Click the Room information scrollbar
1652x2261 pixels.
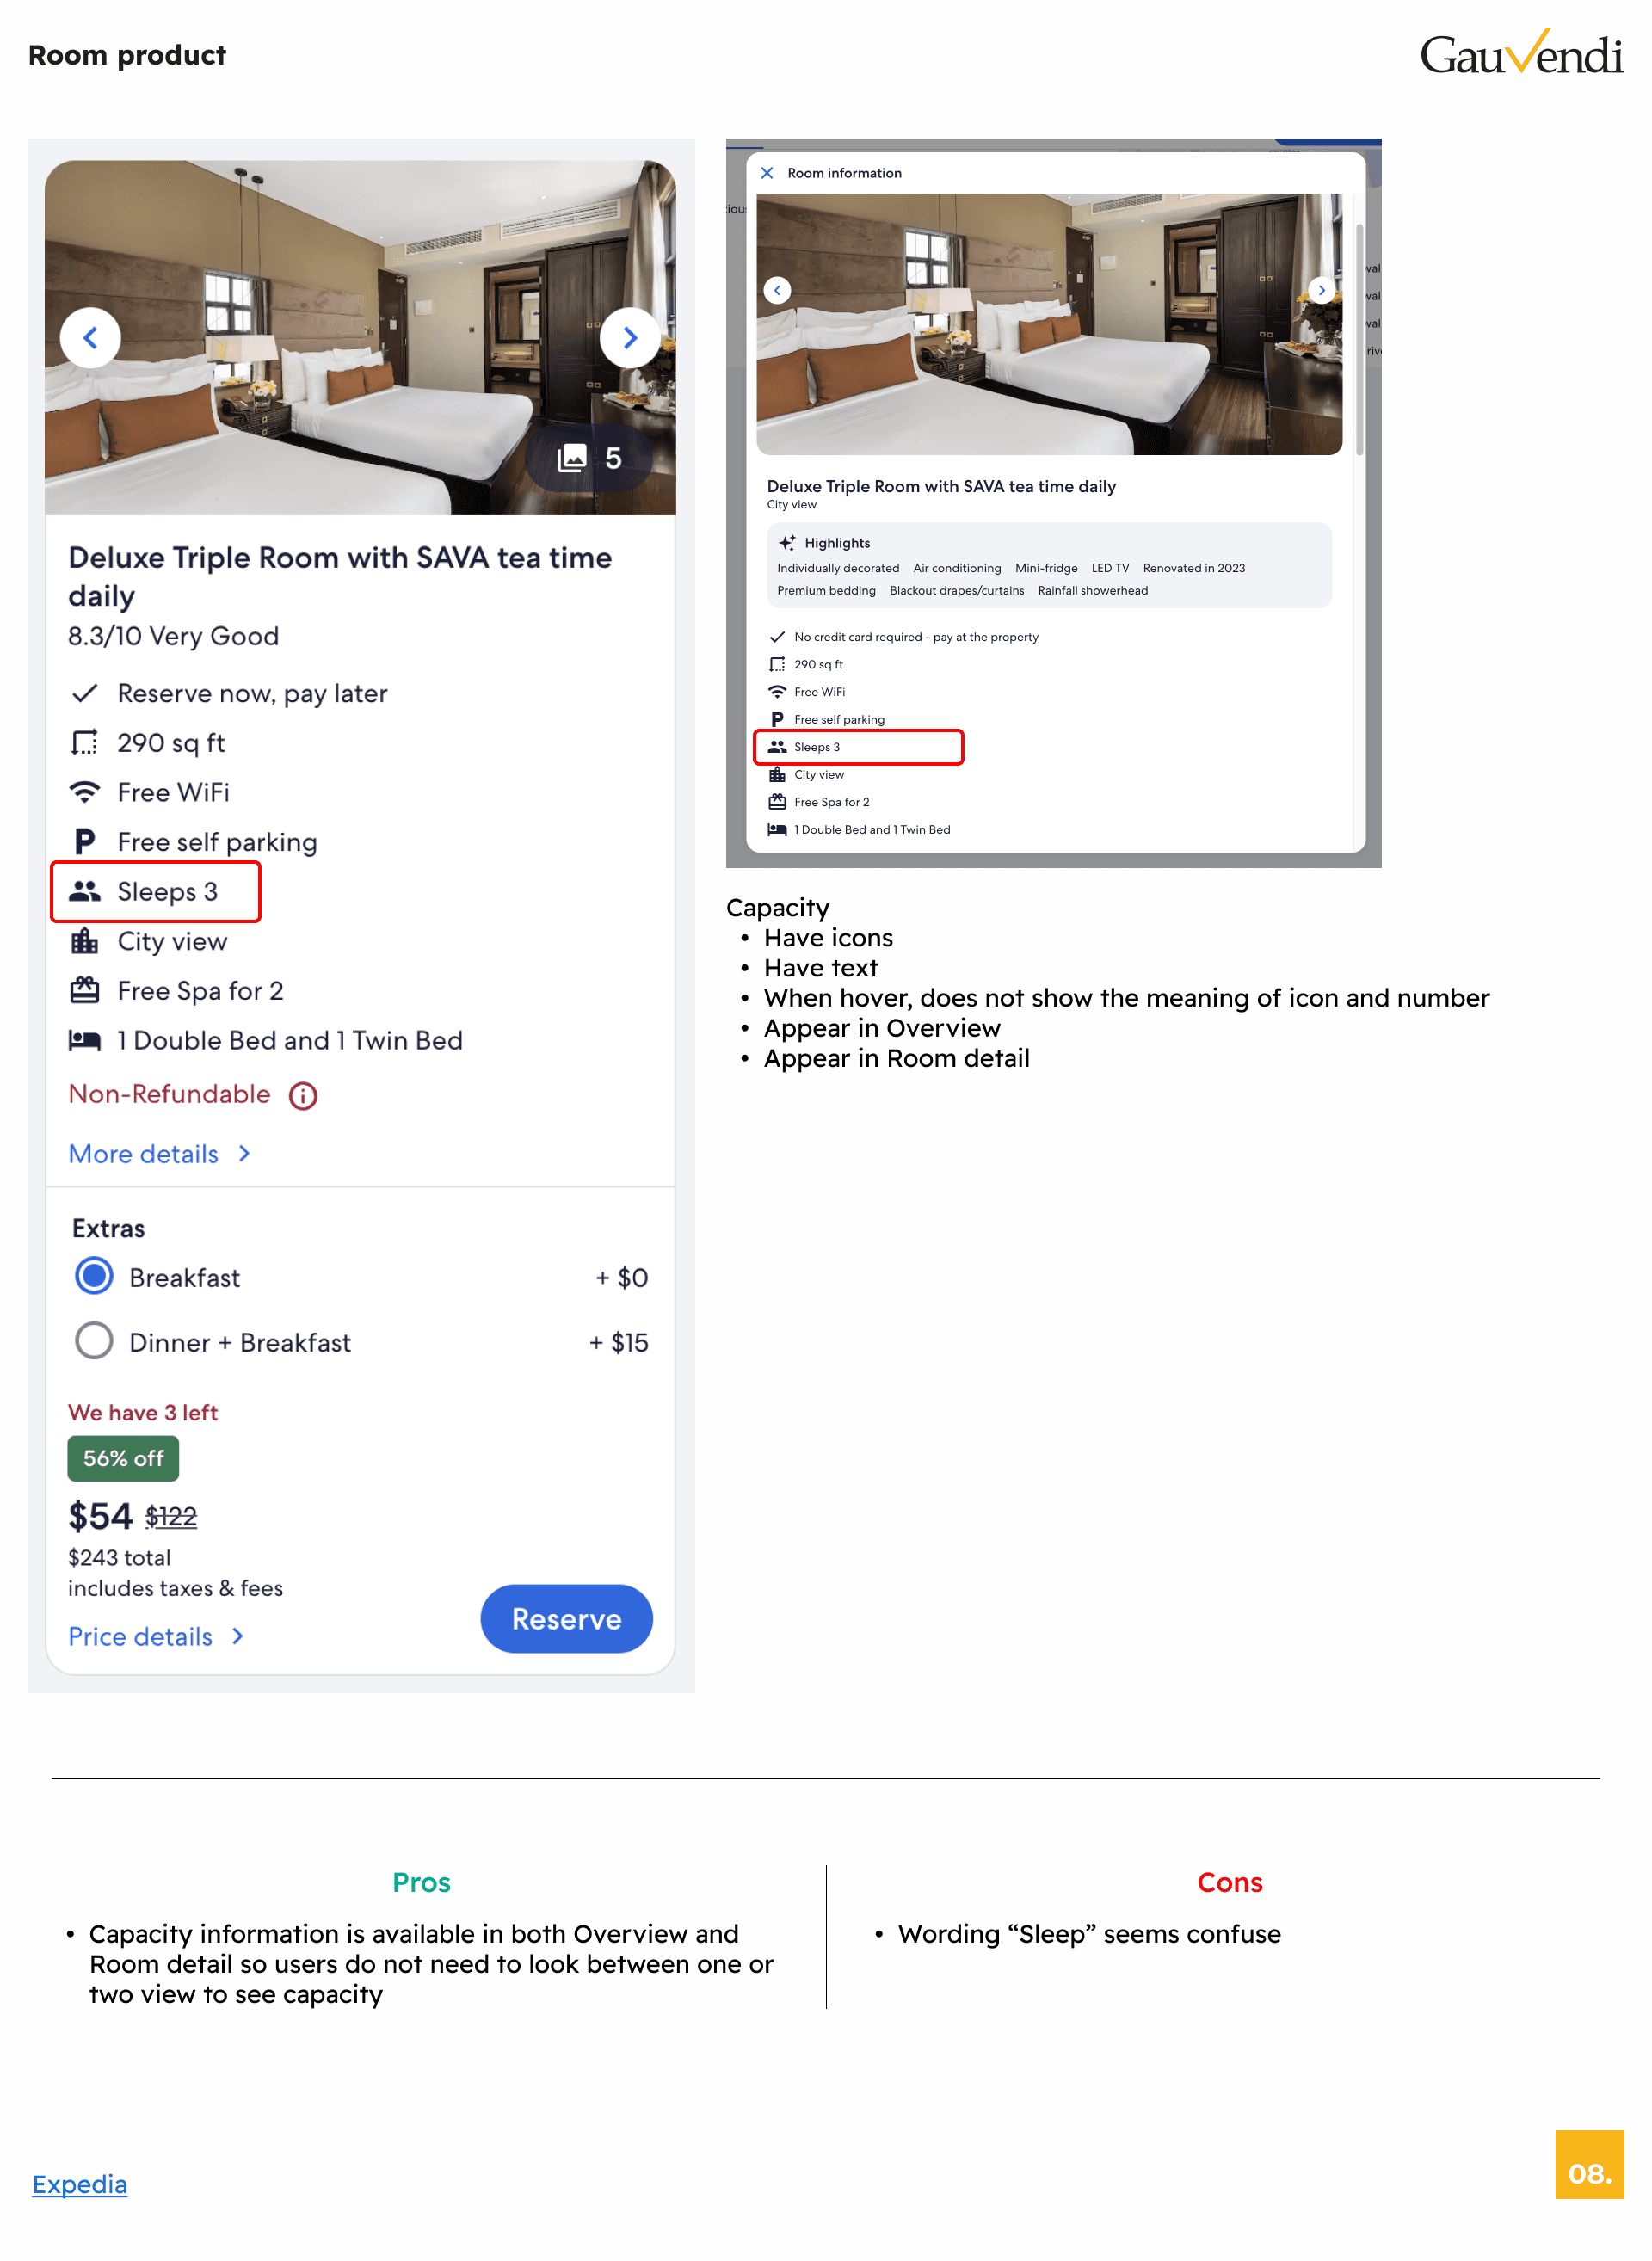tap(1359, 340)
